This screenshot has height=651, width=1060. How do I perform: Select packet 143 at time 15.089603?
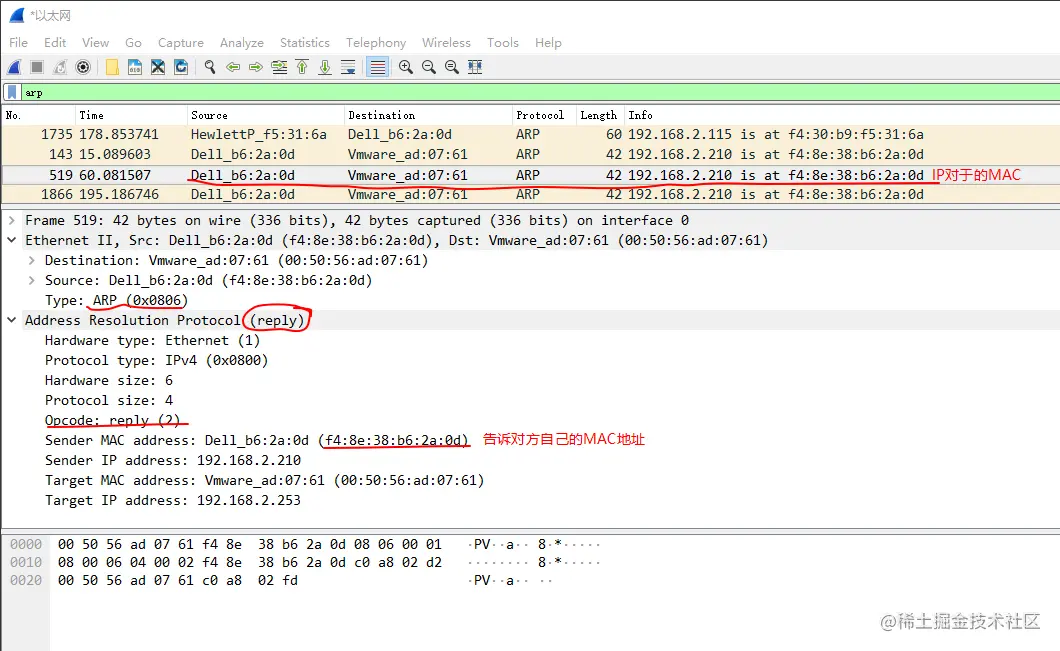pyautogui.click(x=531, y=154)
